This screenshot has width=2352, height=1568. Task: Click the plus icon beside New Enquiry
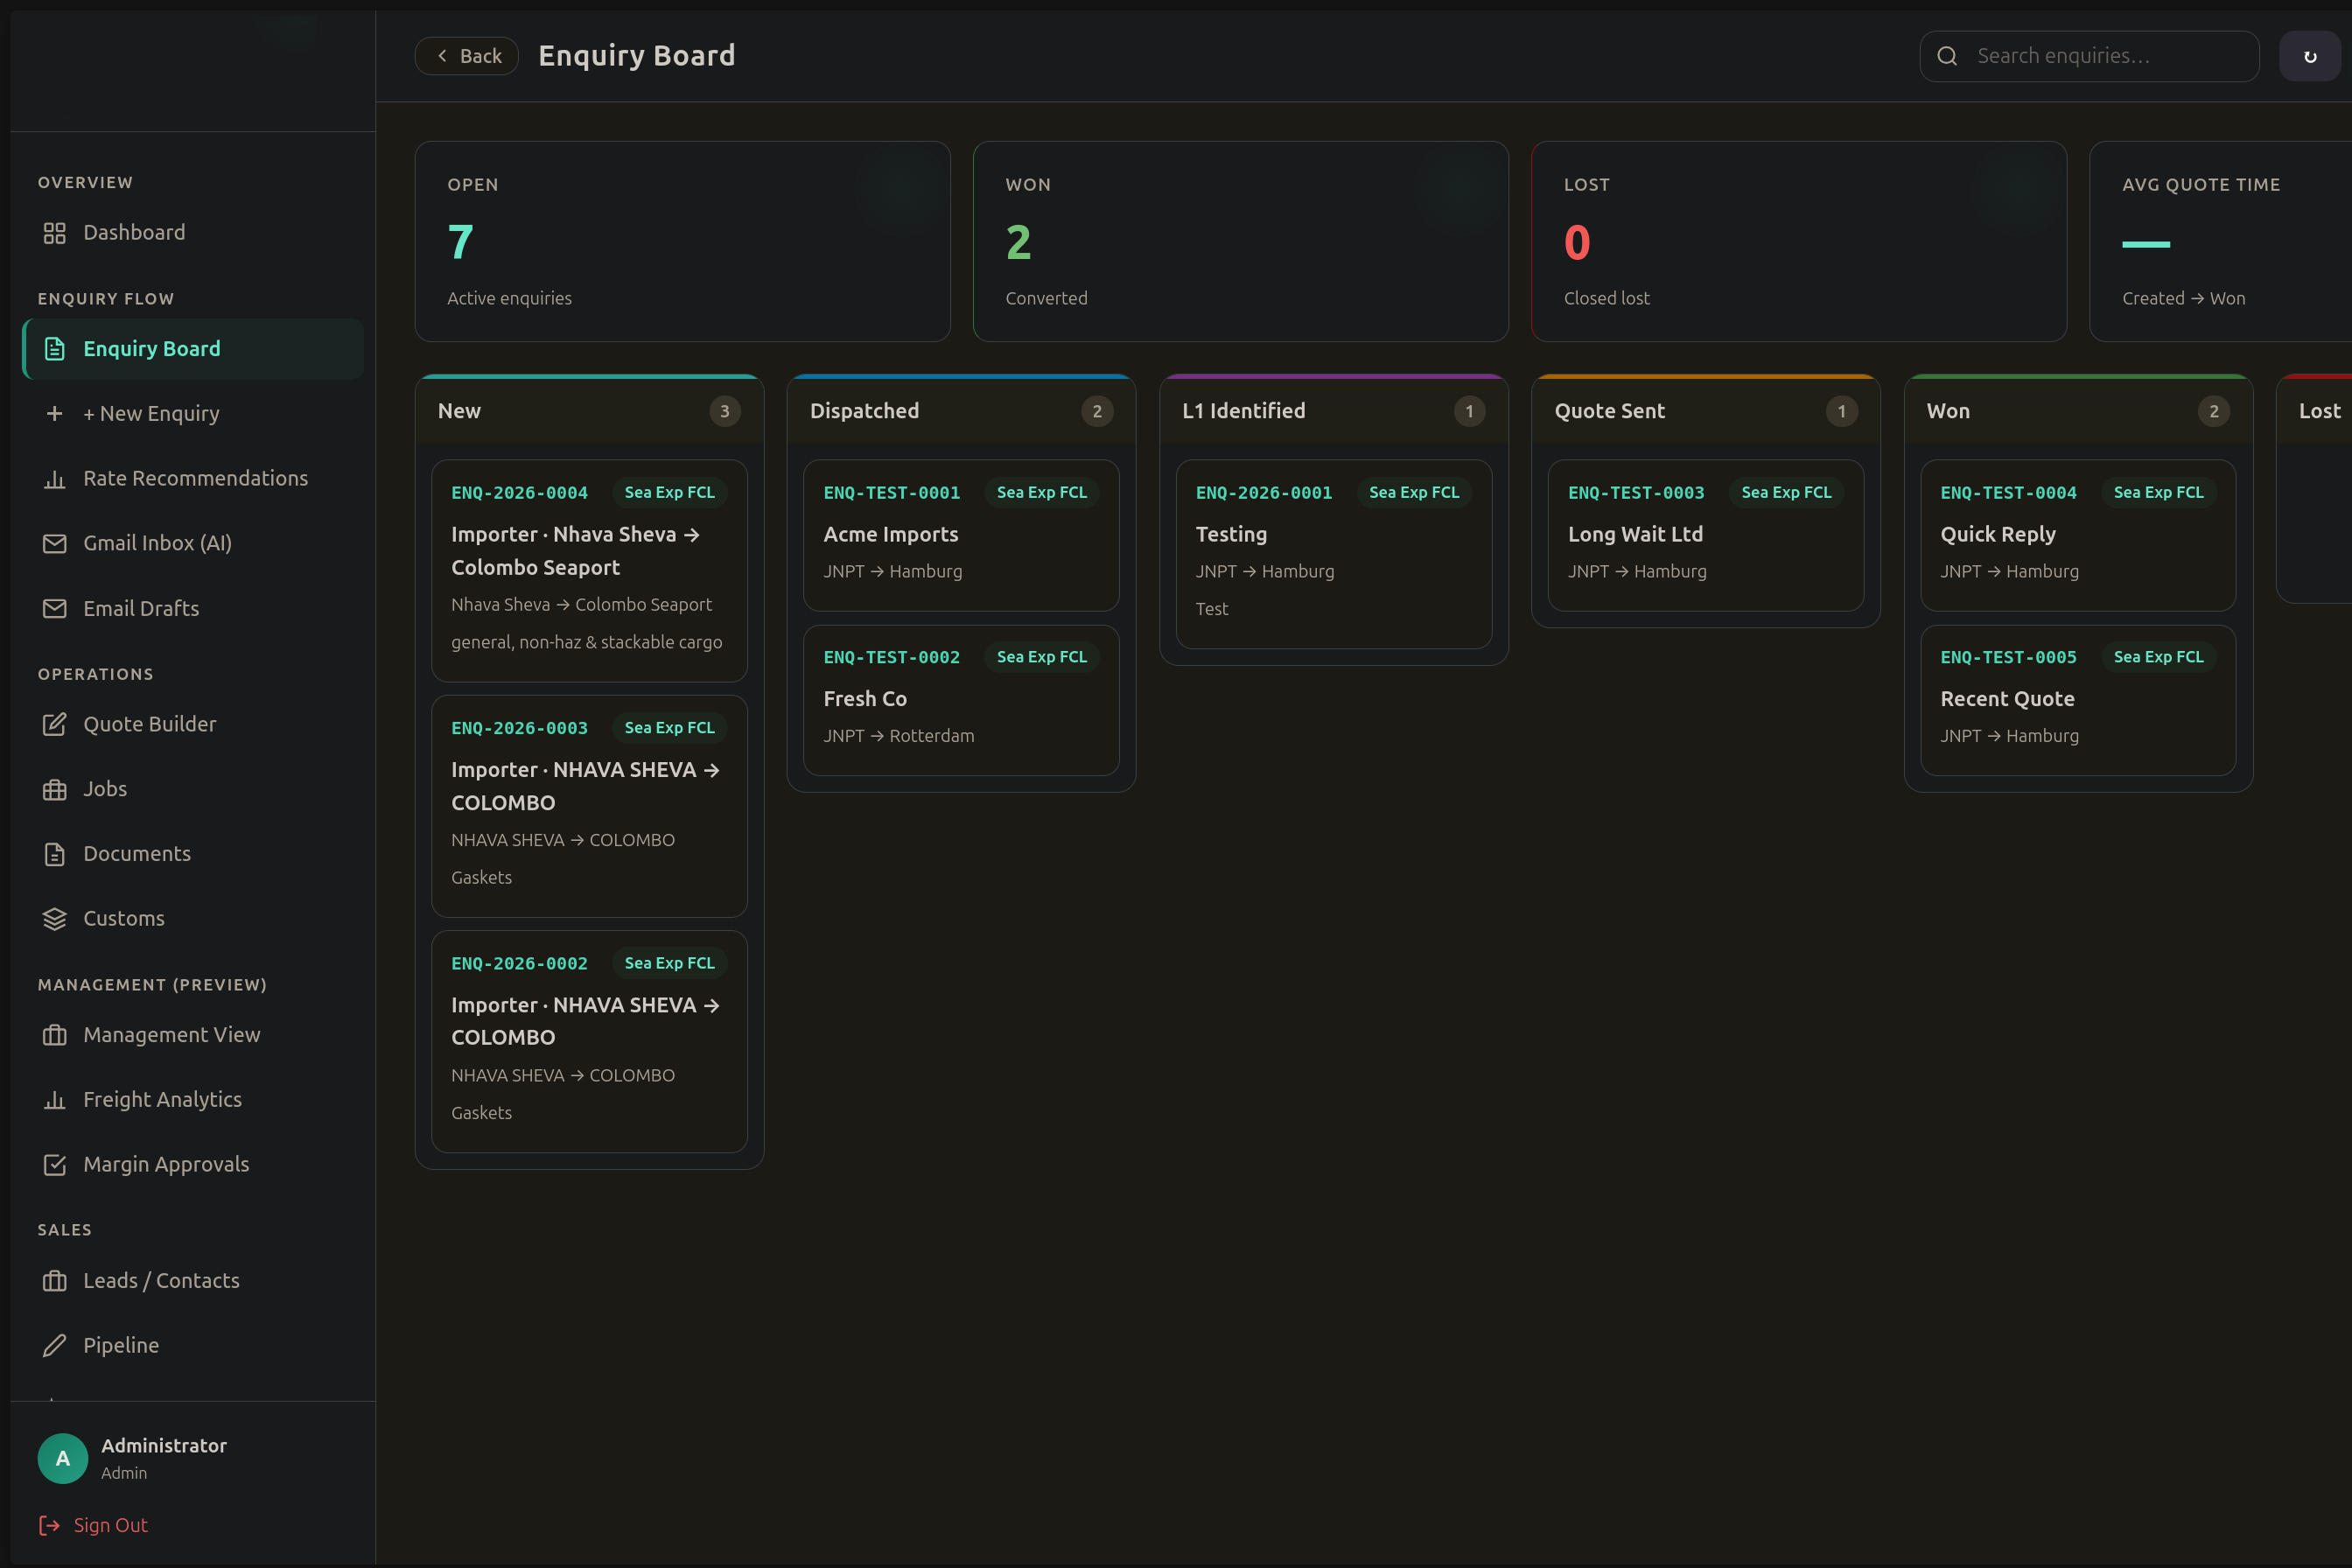point(54,413)
